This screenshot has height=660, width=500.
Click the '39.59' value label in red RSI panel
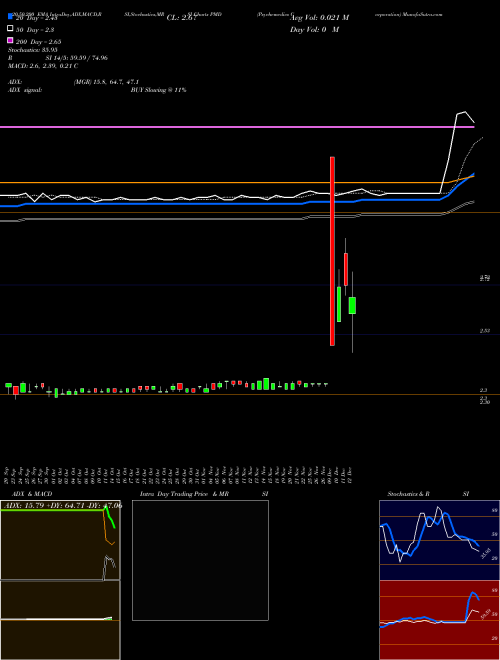point(485,614)
